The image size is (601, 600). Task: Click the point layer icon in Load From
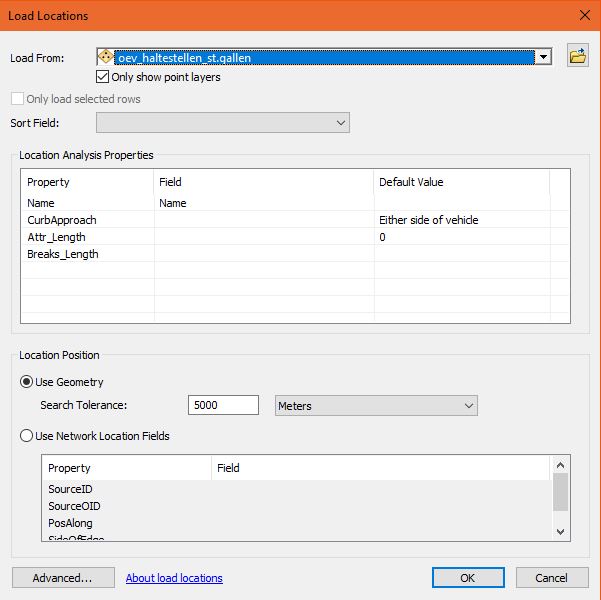point(106,57)
